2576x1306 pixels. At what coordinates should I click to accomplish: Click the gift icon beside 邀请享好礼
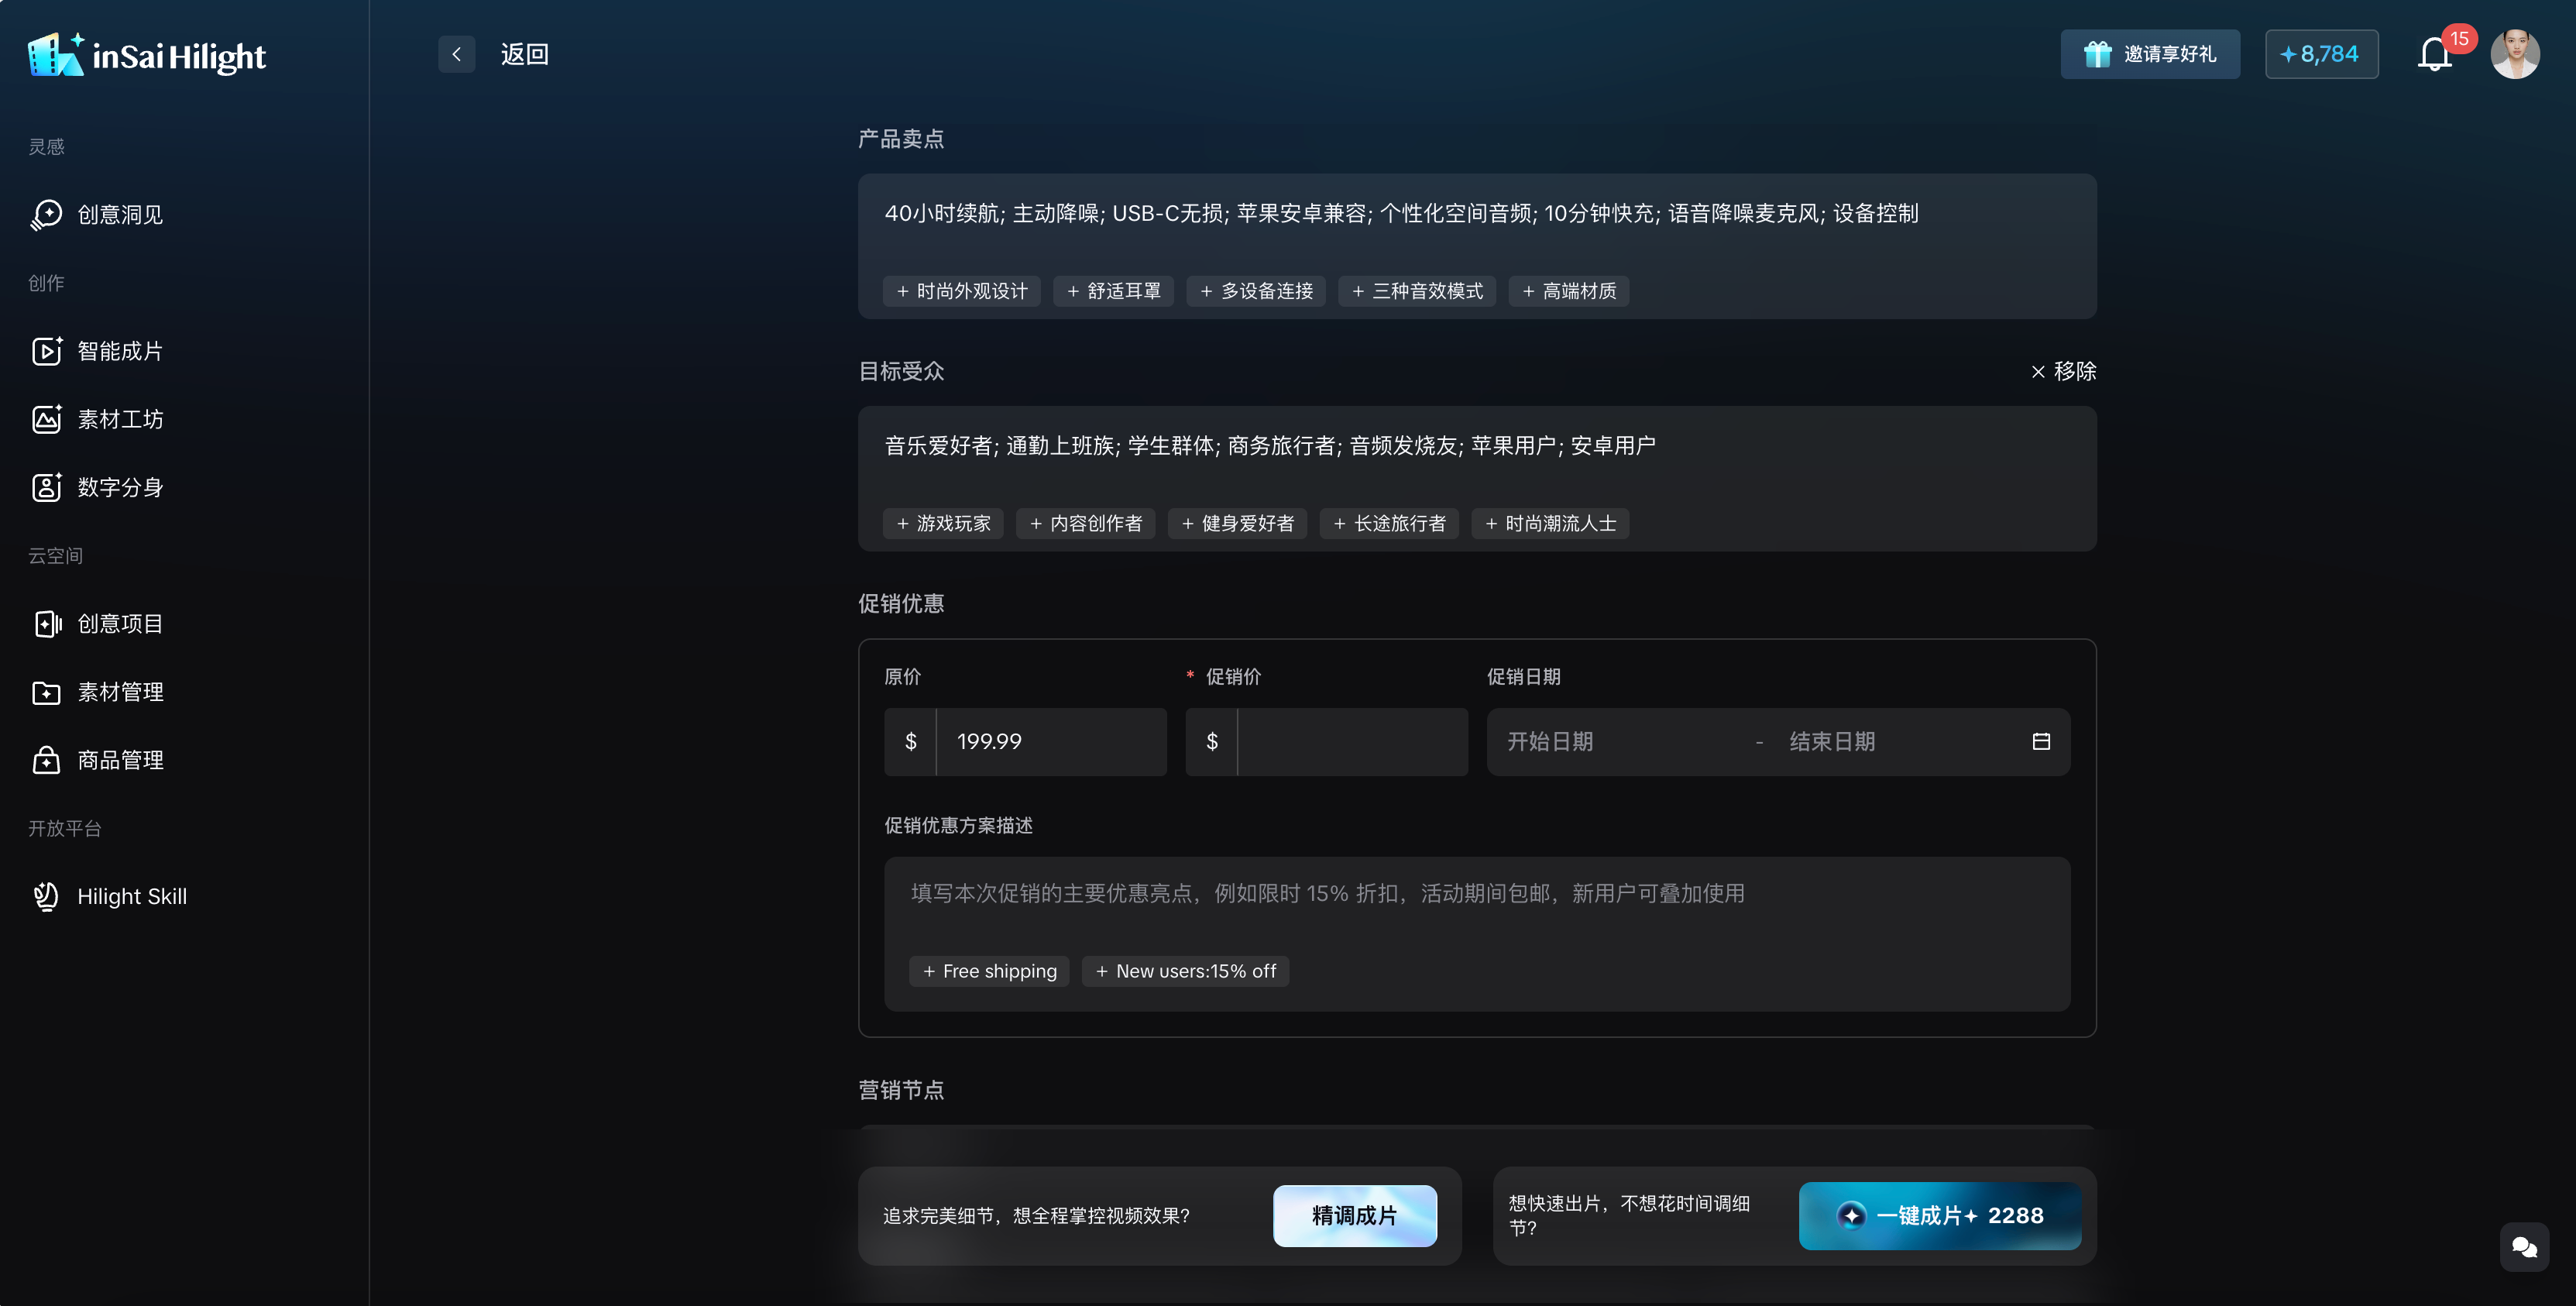click(2097, 54)
